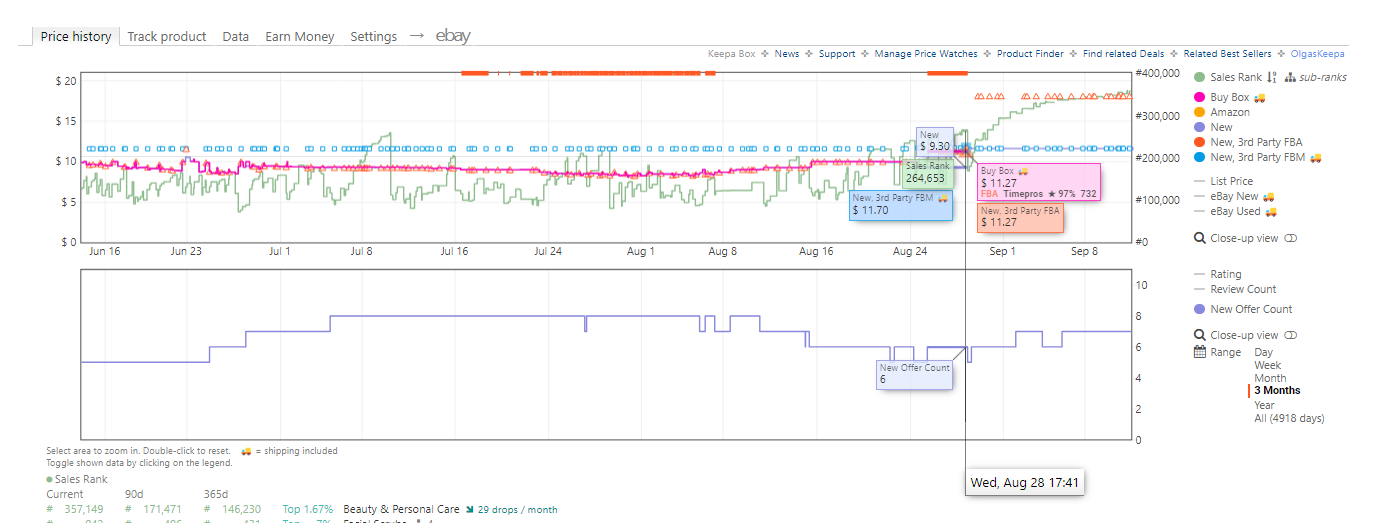
Task: Click Find related Deals
Action: click(1124, 54)
